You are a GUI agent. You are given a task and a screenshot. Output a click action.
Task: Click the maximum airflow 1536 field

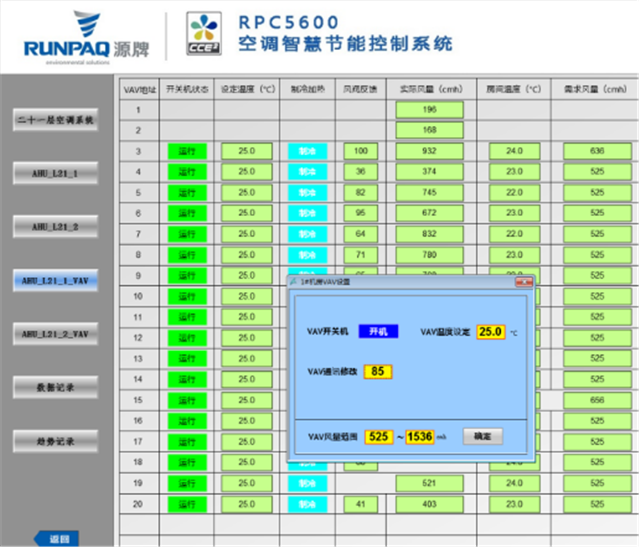click(x=420, y=437)
